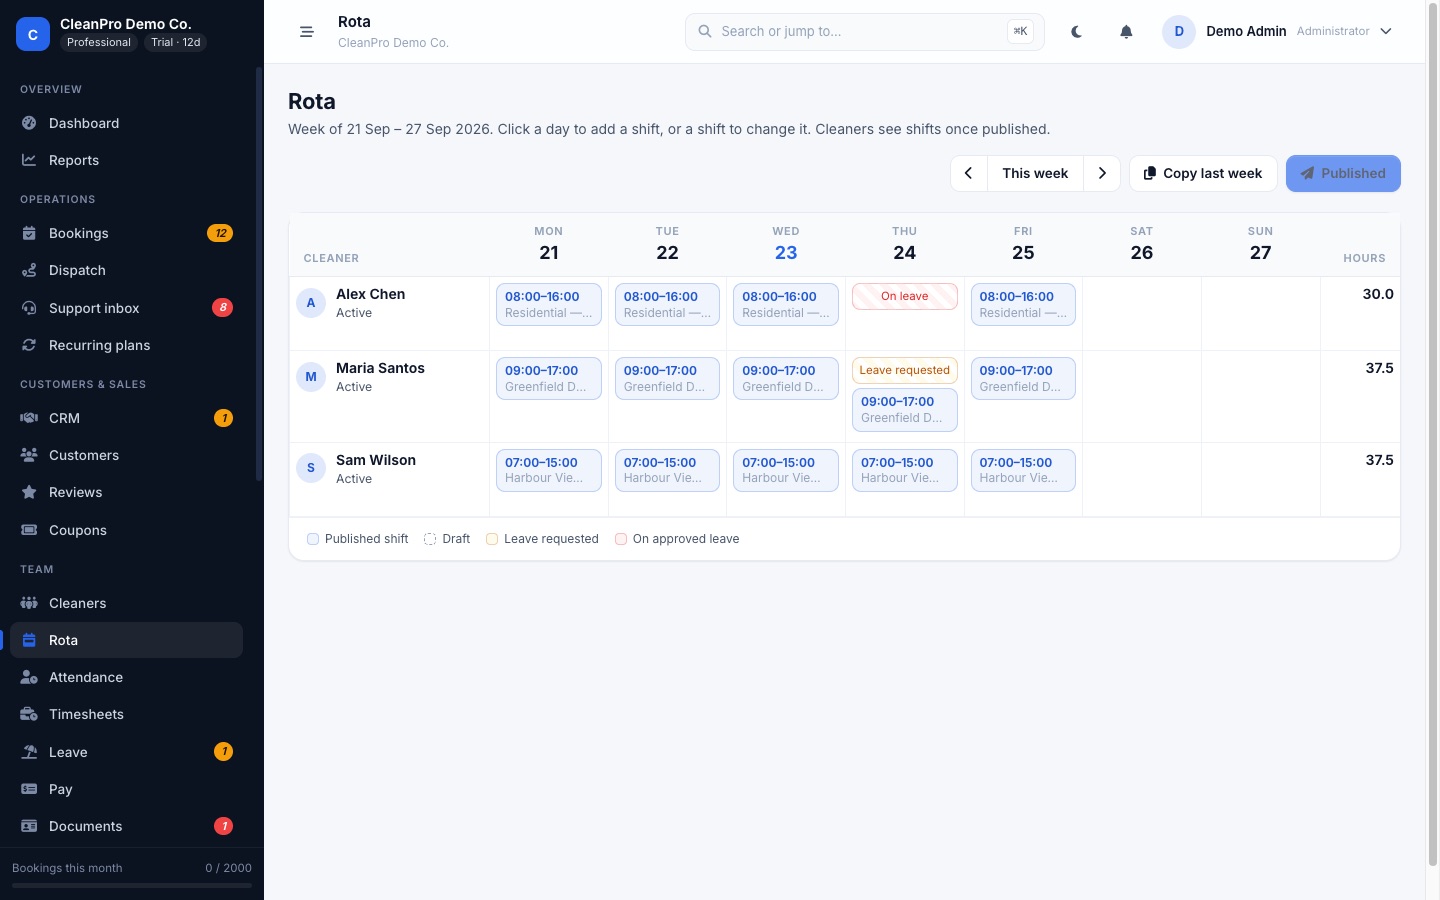Viewport: 1440px width, 900px height.
Task: Open the notifications bell
Action: click(1126, 32)
